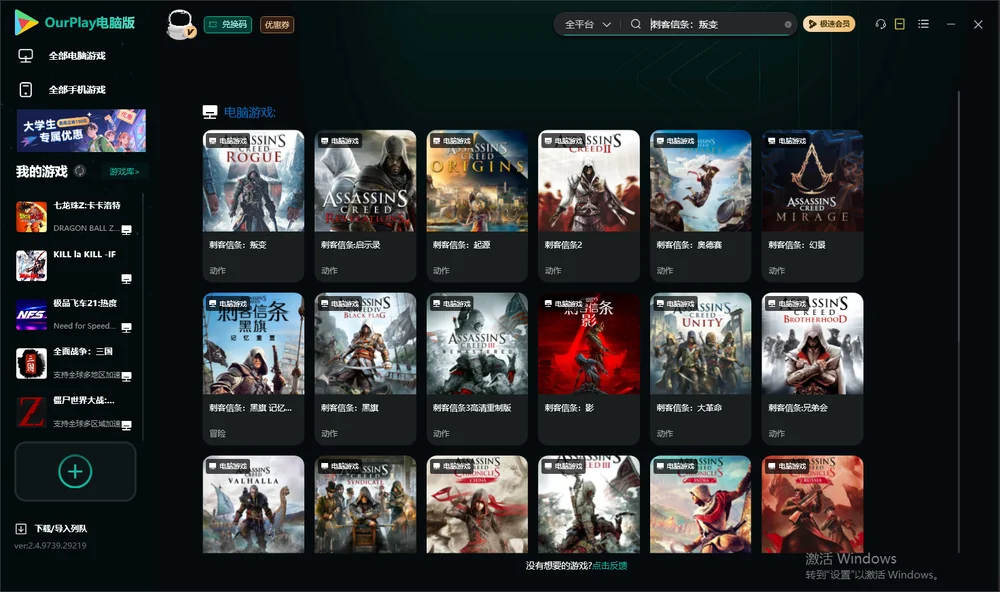Screen dimensions: 1000x592
Task: Click the game list vertical scrollbar
Action: tap(959, 322)
